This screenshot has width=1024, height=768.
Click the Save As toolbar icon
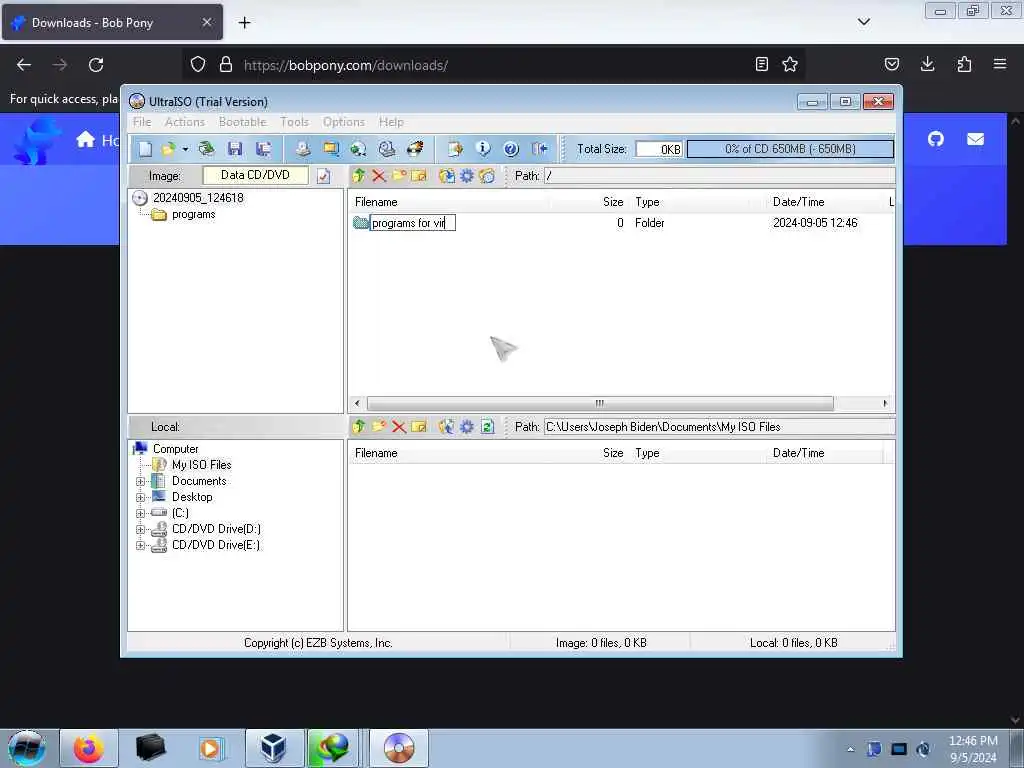tap(264, 149)
